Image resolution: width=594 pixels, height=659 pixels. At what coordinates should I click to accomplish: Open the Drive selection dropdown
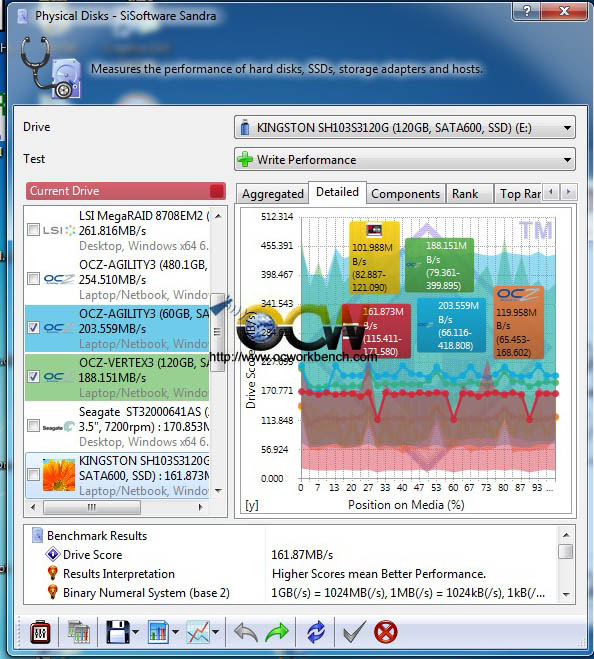click(x=404, y=127)
